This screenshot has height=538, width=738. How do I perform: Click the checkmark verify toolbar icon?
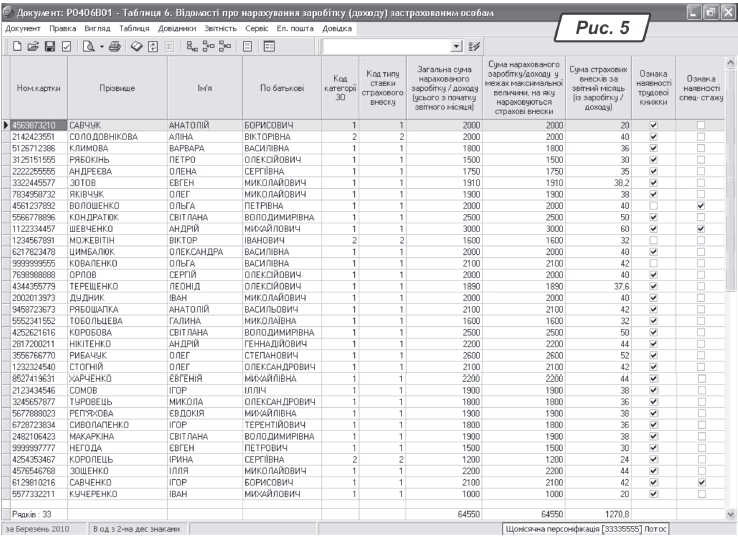(65, 47)
